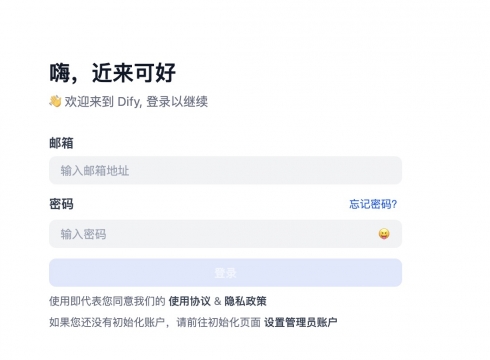
Task: Click the word Dify in subtitle
Action: [x=128, y=102]
